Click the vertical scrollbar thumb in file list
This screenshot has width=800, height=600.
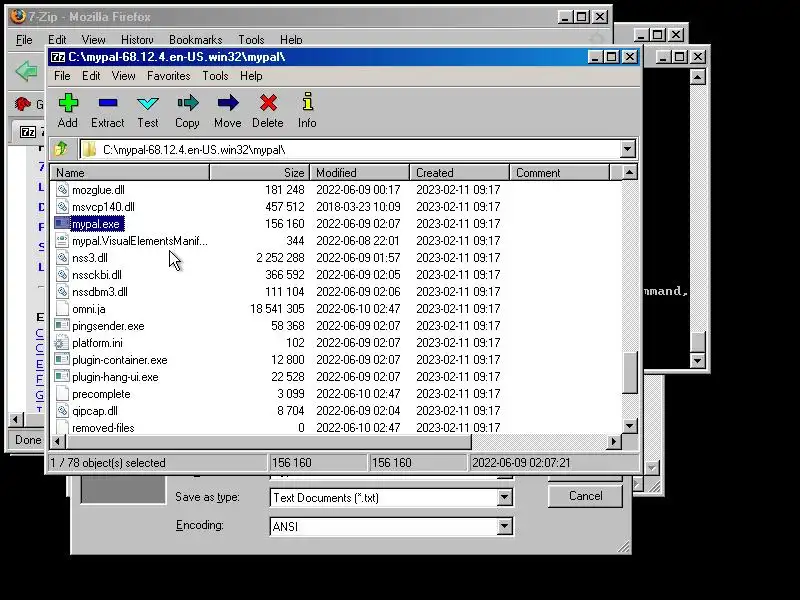click(630, 372)
